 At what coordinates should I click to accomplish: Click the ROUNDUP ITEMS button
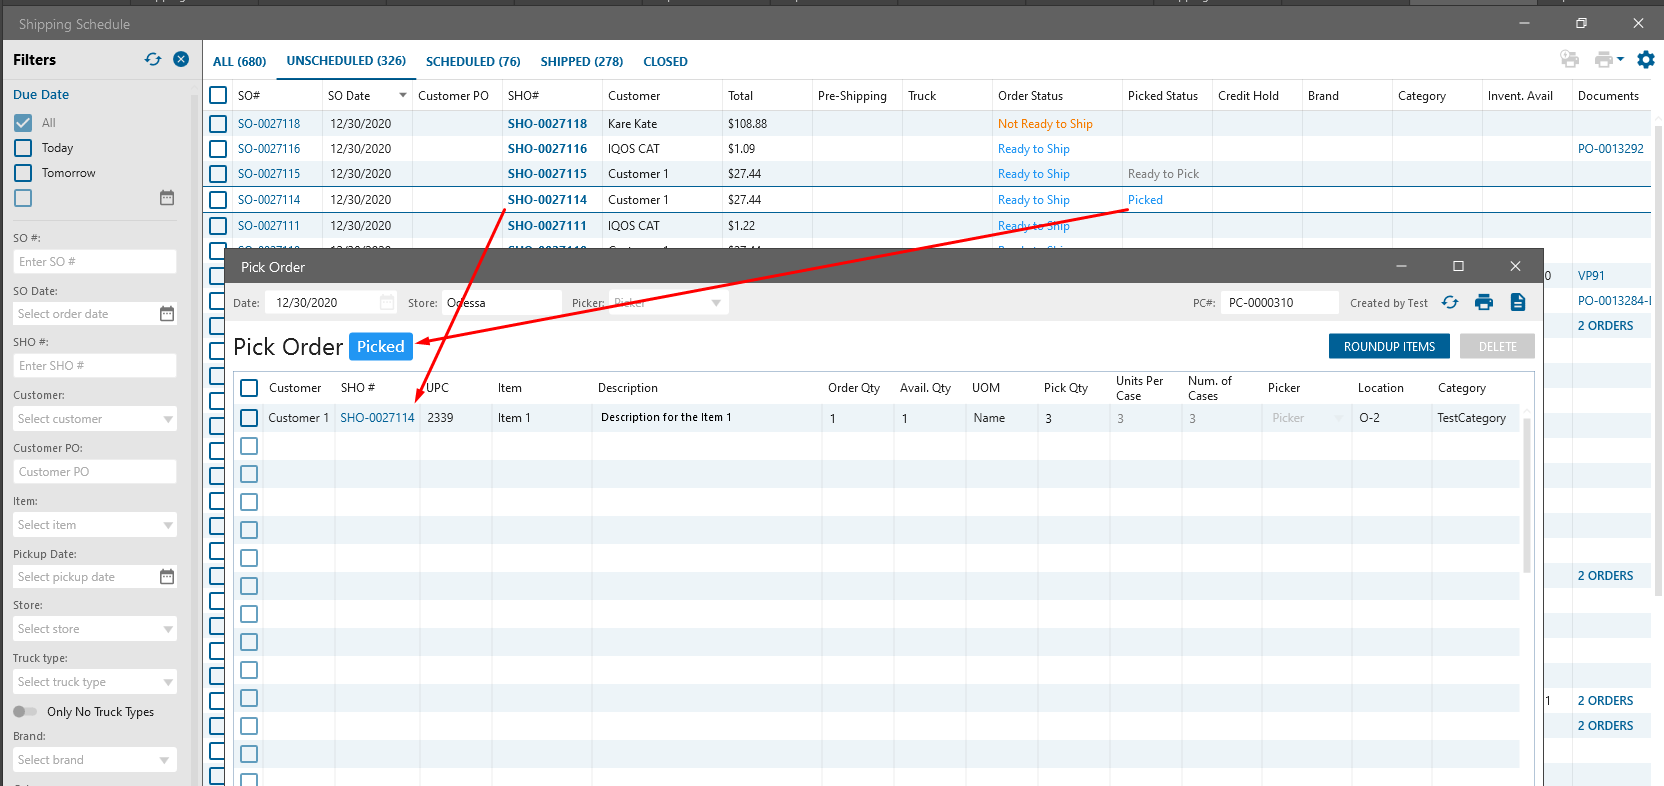[x=1389, y=347]
